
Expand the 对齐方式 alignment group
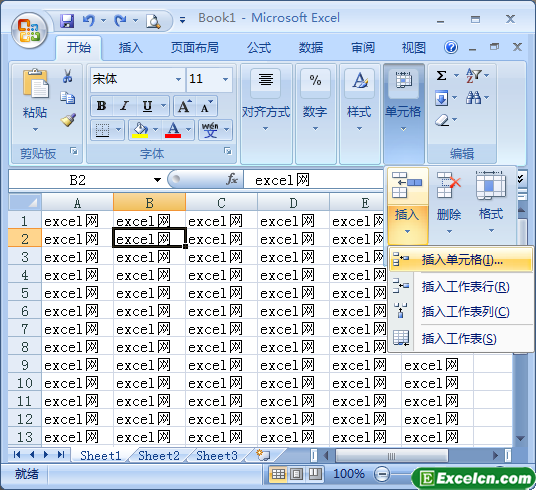(x=266, y=113)
